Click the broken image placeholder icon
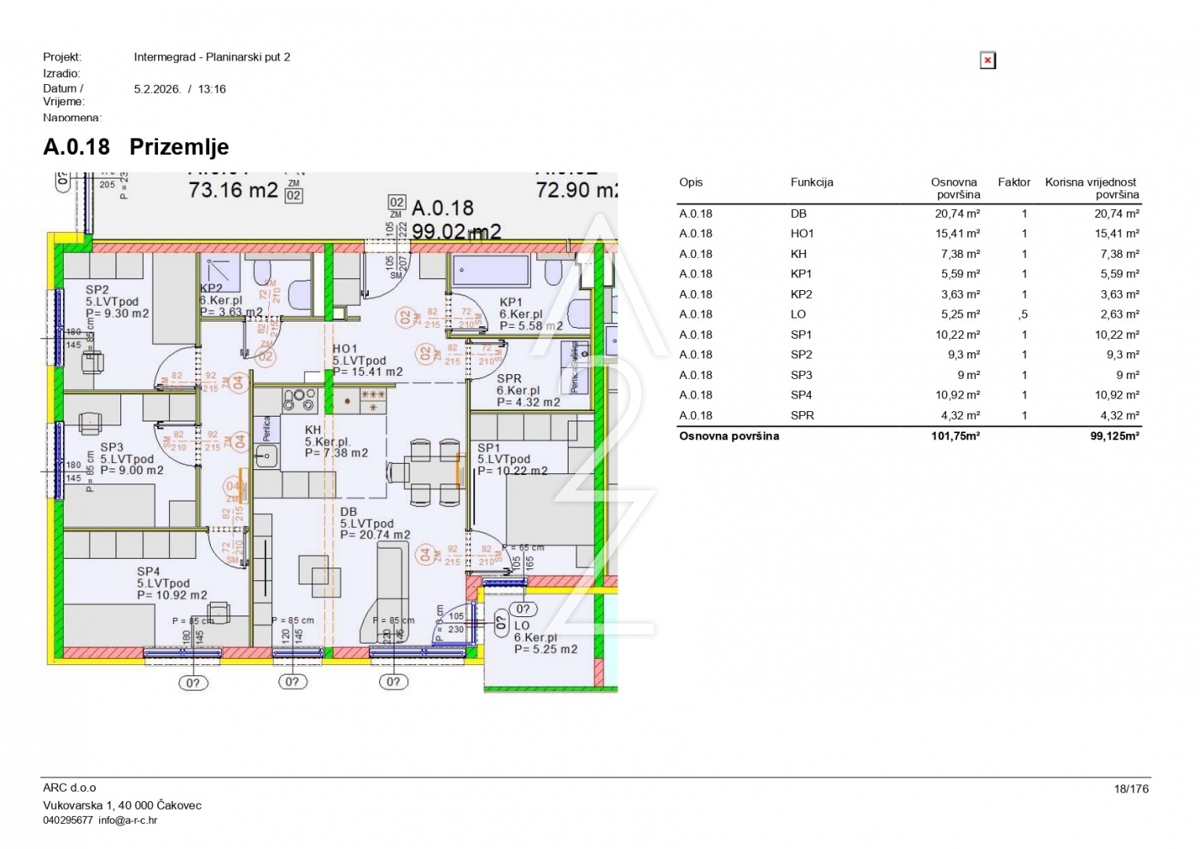1200x849 pixels. click(x=987, y=61)
